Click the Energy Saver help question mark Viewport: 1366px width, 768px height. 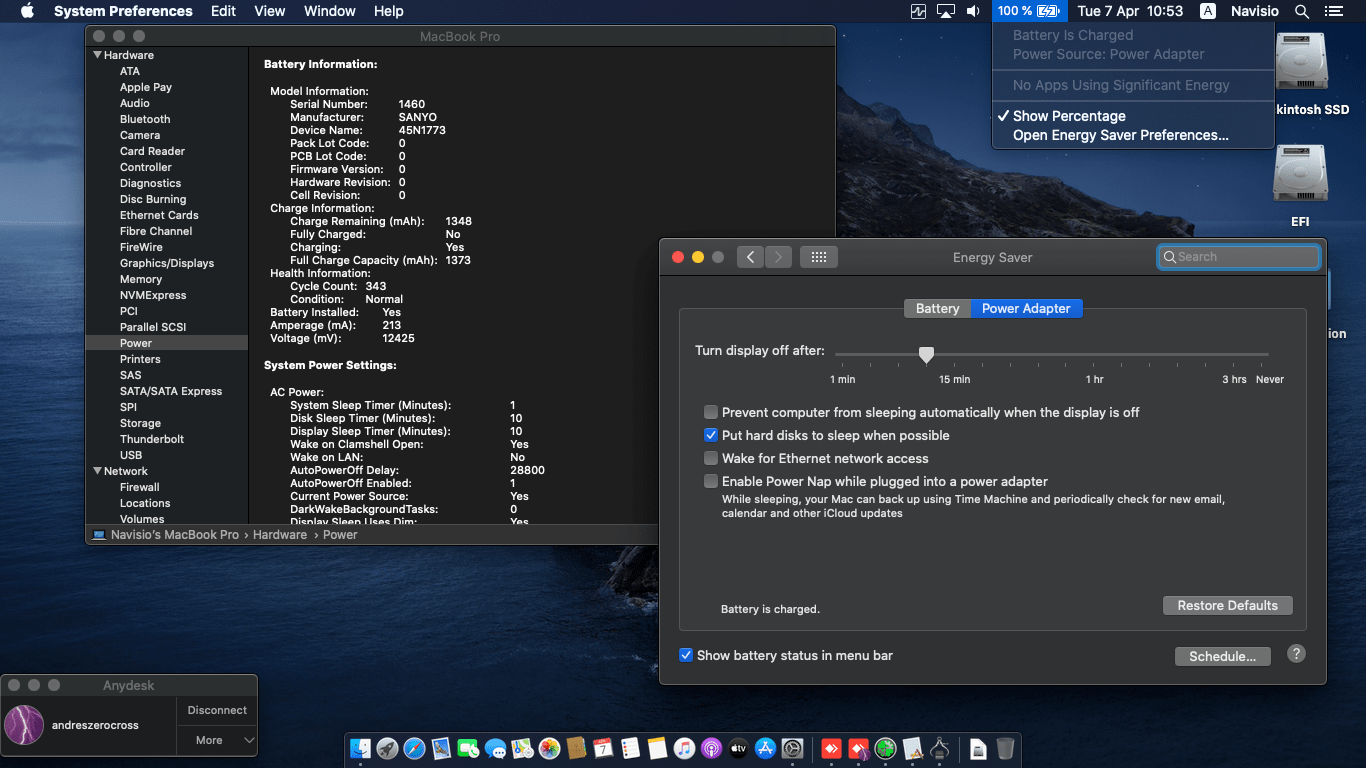(1296, 654)
